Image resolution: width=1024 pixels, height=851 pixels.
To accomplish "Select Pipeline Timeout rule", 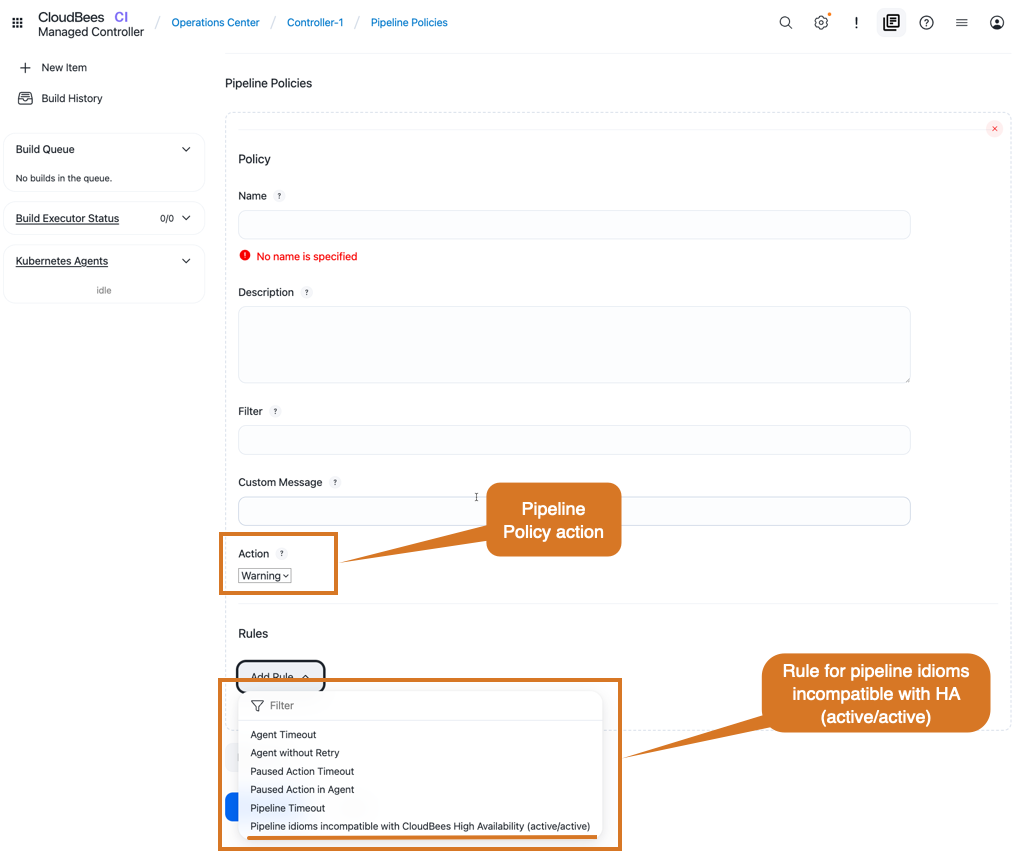I will (287, 808).
